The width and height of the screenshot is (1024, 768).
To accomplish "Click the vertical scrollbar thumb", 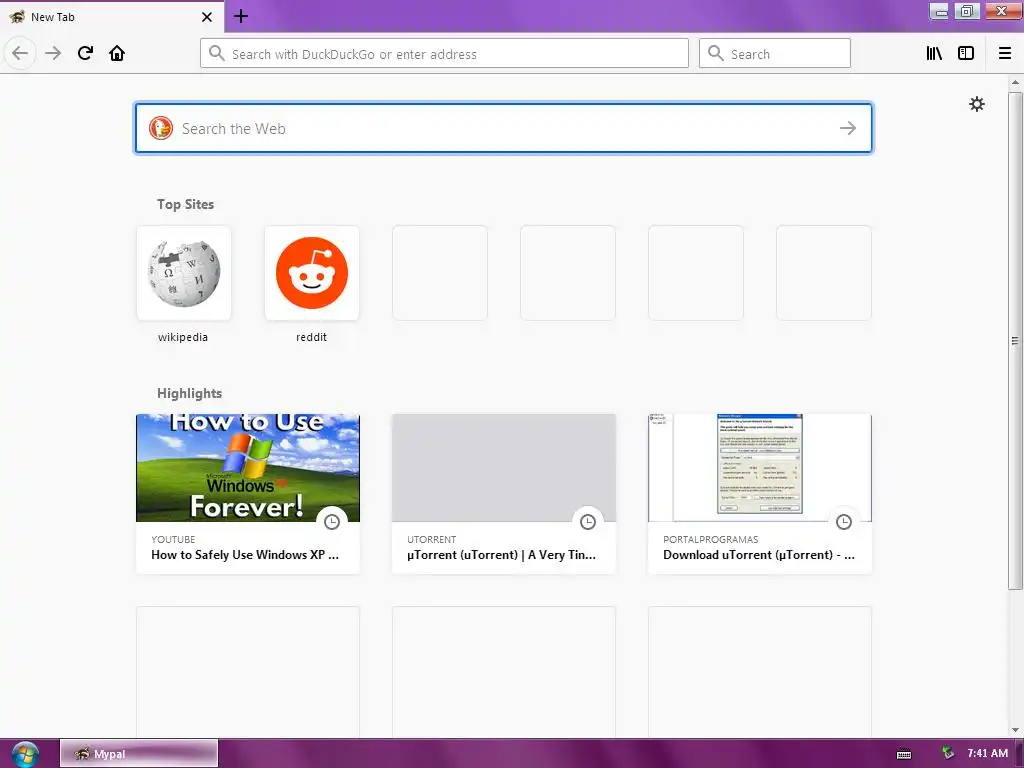I will 1015,340.
